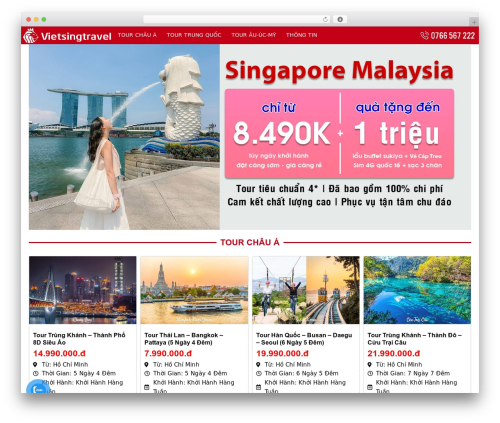Click location pin icon on Thái Lan tour

146,364
